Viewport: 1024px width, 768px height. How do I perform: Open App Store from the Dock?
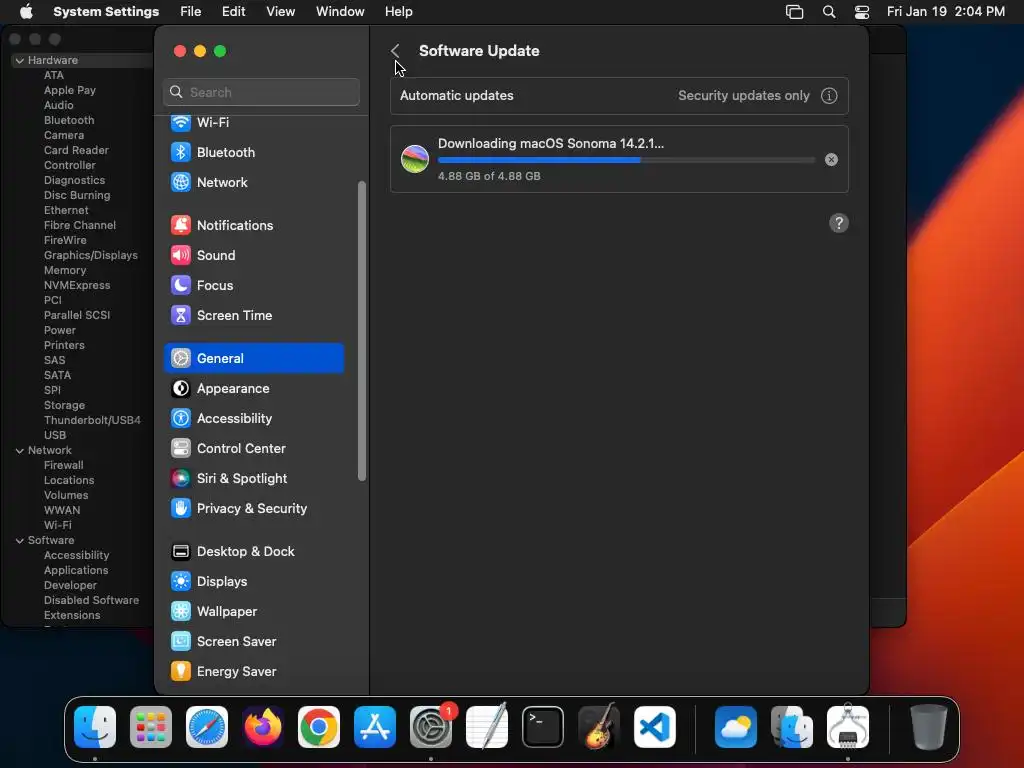tap(375, 727)
